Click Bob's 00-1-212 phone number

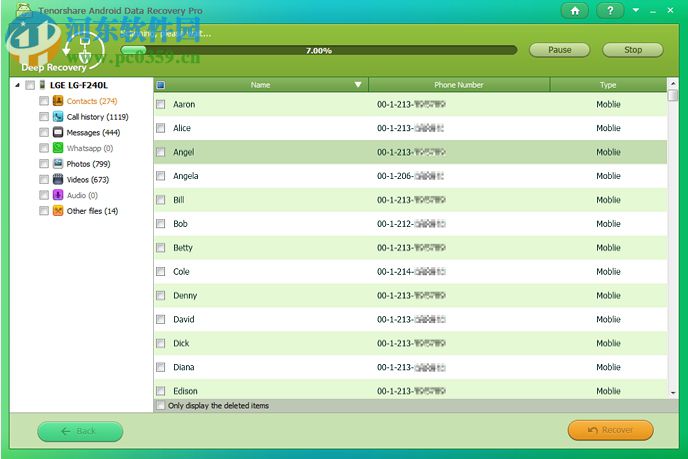click(411, 224)
